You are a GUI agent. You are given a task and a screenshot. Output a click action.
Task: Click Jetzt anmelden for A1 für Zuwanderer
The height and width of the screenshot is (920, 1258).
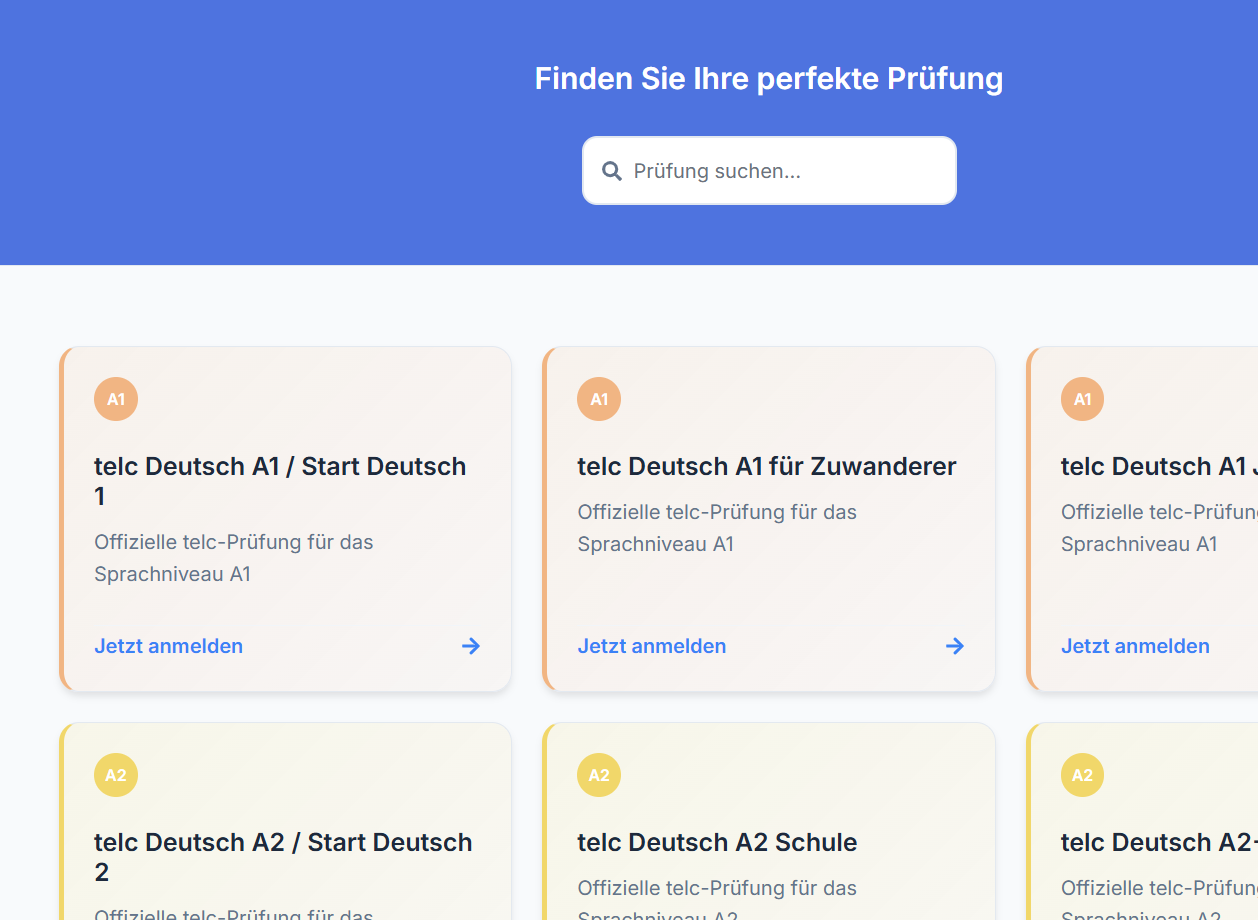pos(652,646)
